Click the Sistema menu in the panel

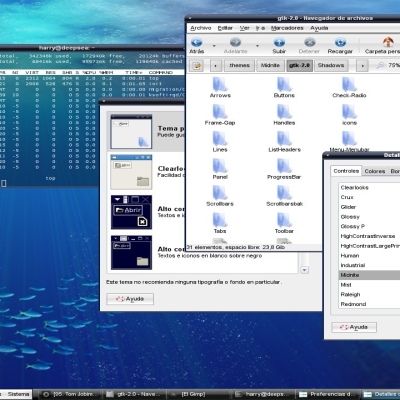pos(18,394)
